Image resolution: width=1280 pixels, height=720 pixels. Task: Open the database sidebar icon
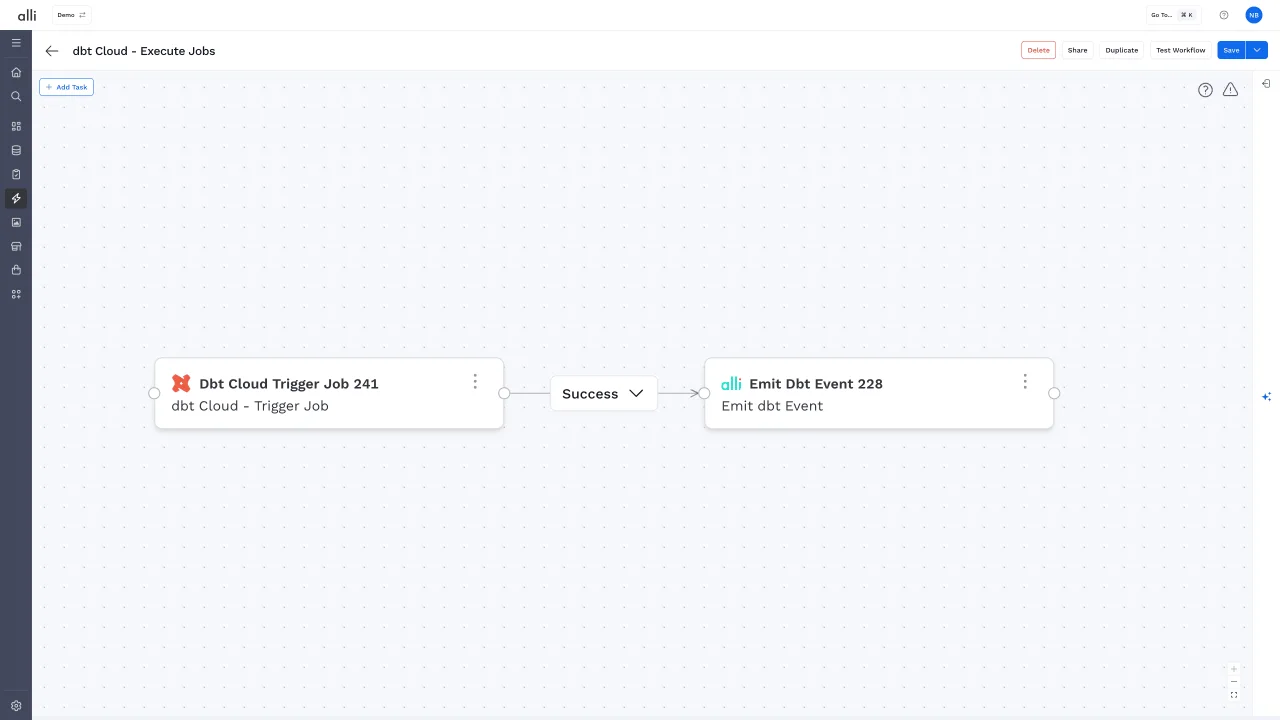tap(16, 150)
